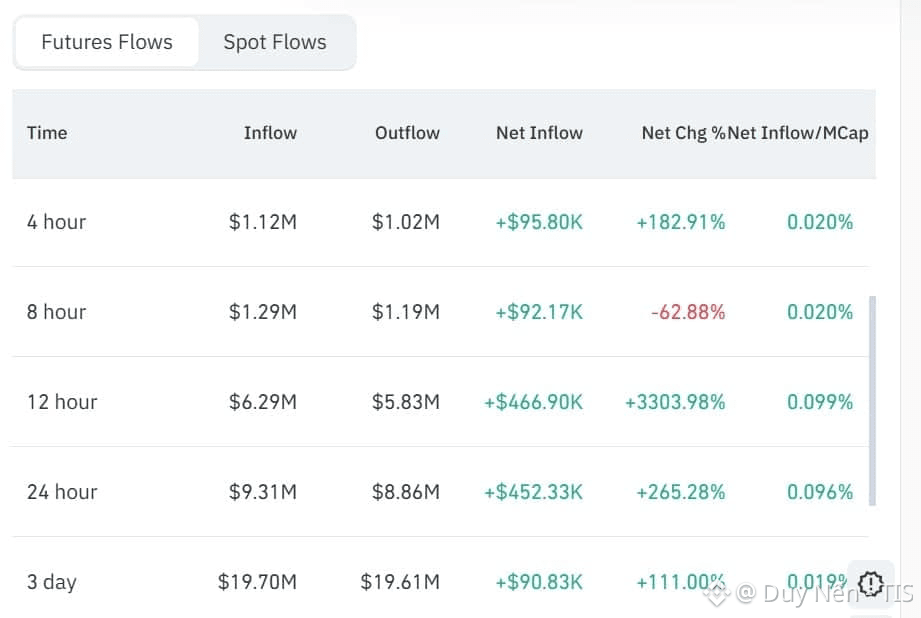Click the +$466.90K net inflow value

tap(533, 402)
